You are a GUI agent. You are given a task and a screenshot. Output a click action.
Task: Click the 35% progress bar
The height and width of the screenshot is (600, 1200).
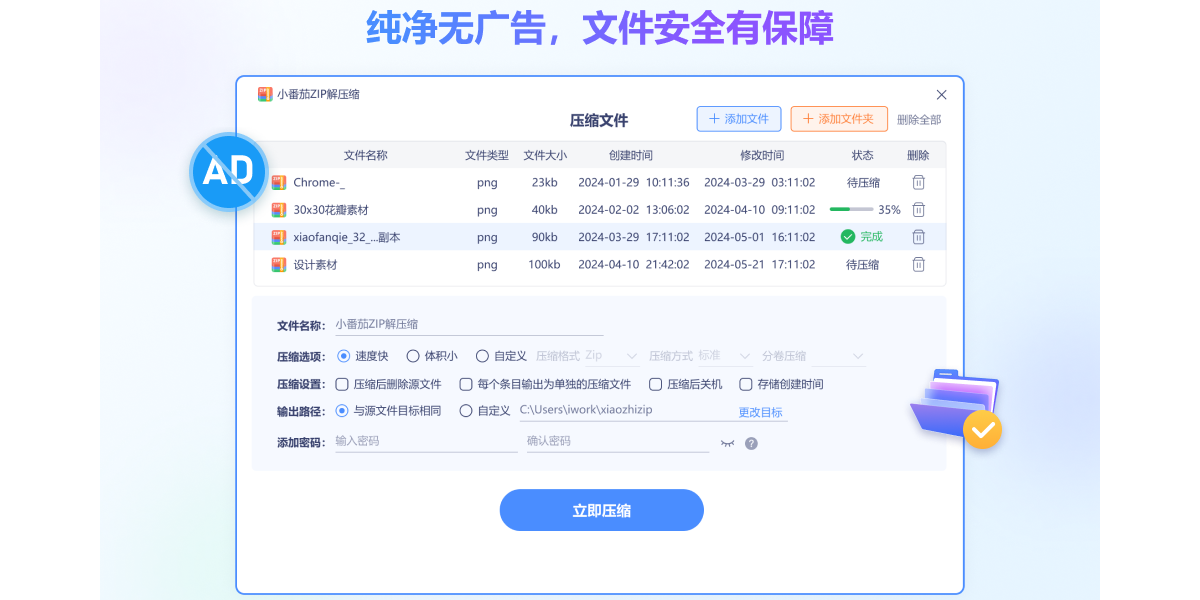pos(852,210)
